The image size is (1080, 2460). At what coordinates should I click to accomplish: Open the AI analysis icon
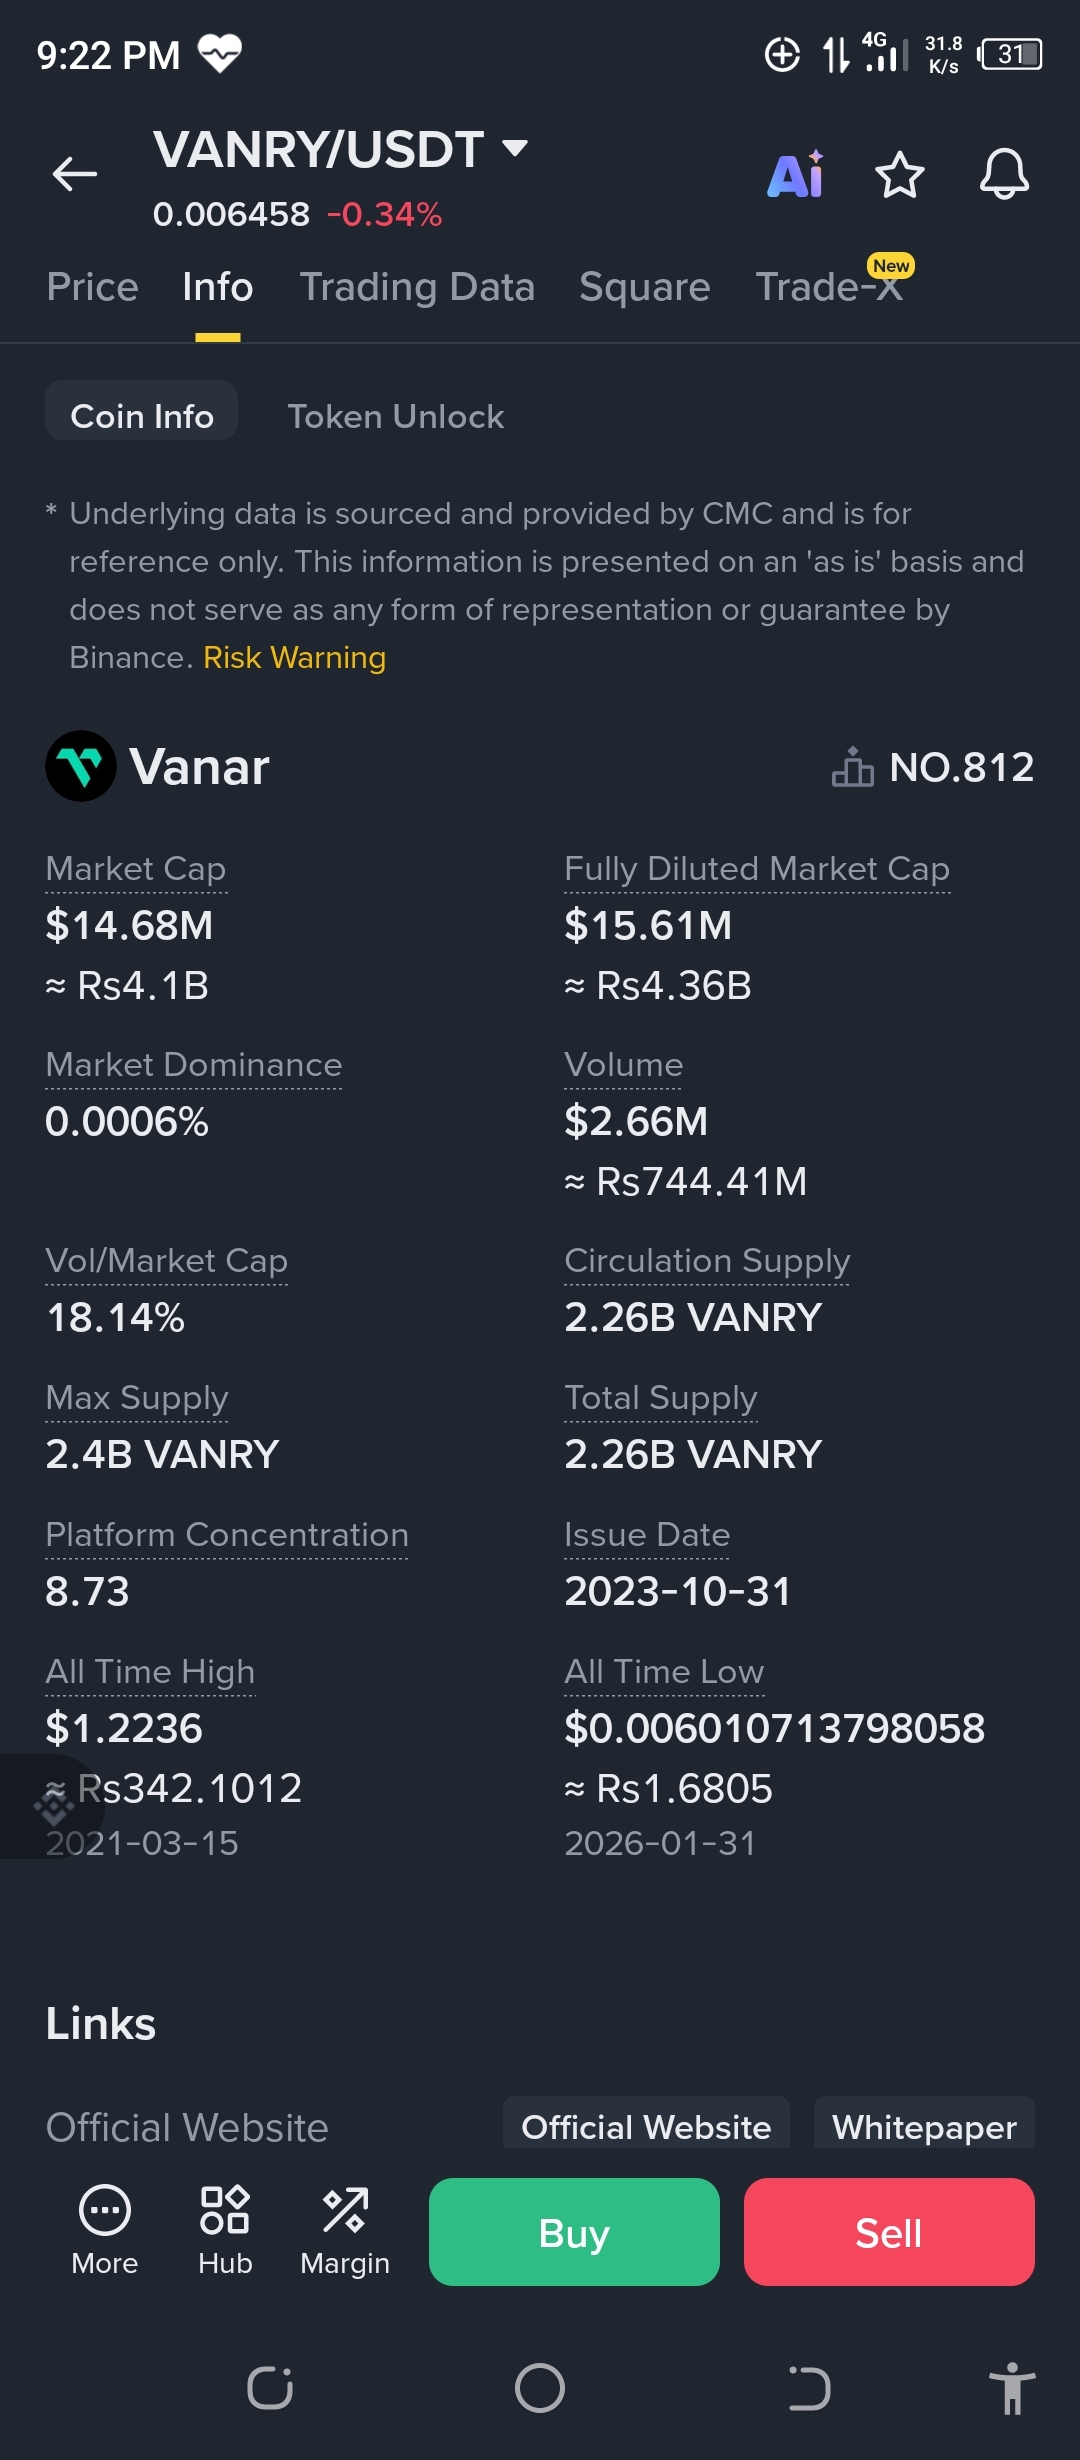tap(796, 175)
